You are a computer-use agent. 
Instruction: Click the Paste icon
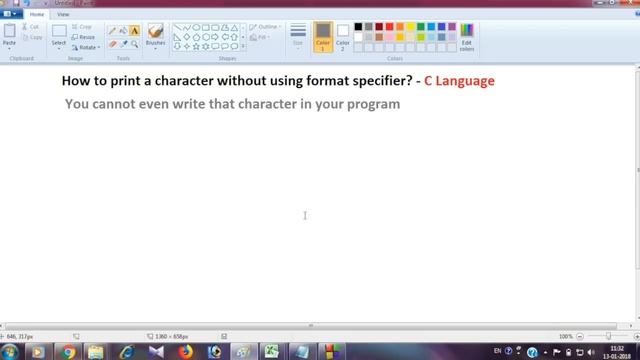(x=9, y=31)
